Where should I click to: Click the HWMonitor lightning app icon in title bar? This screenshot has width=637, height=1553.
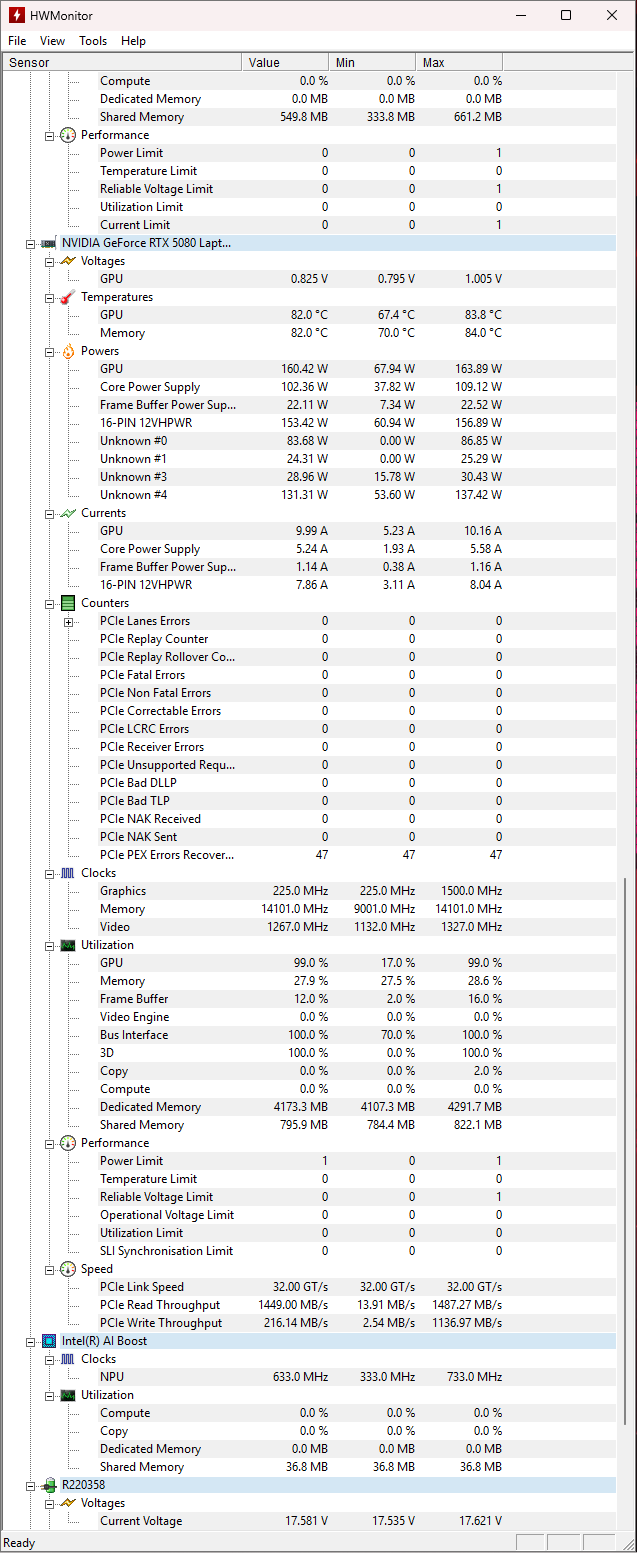[x=16, y=15]
